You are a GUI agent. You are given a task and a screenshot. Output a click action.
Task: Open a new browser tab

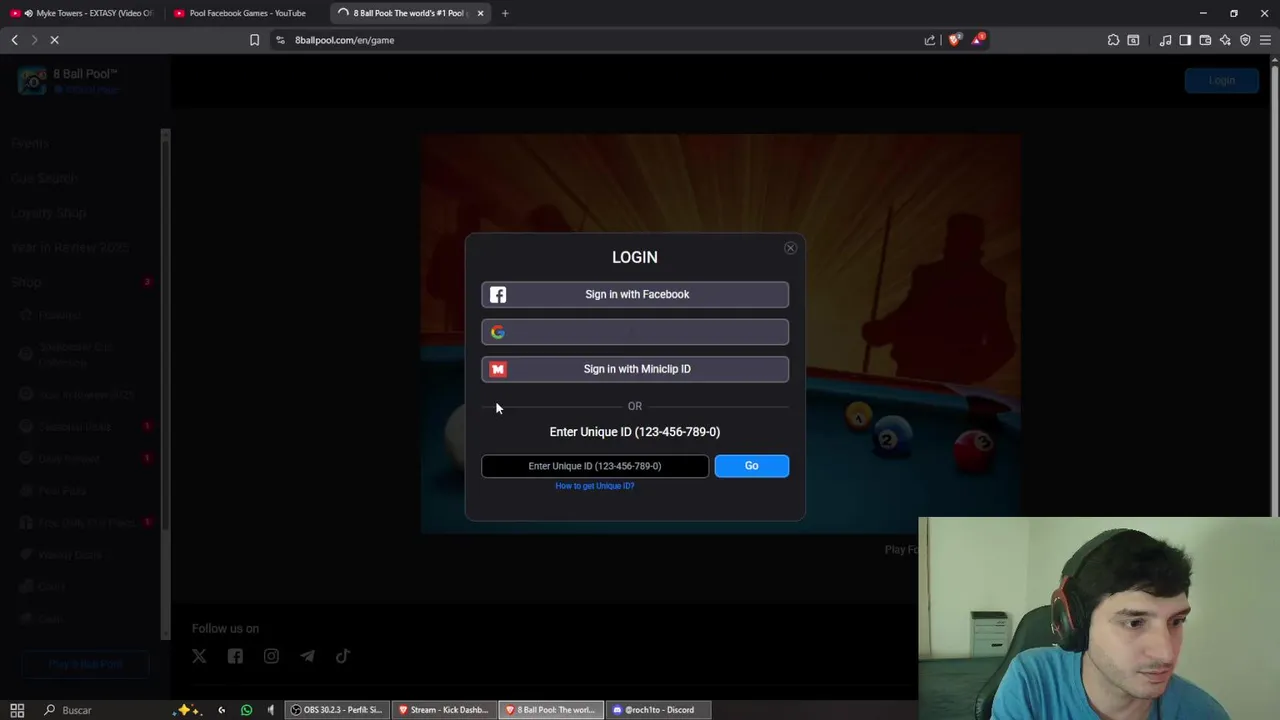(505, 13)
